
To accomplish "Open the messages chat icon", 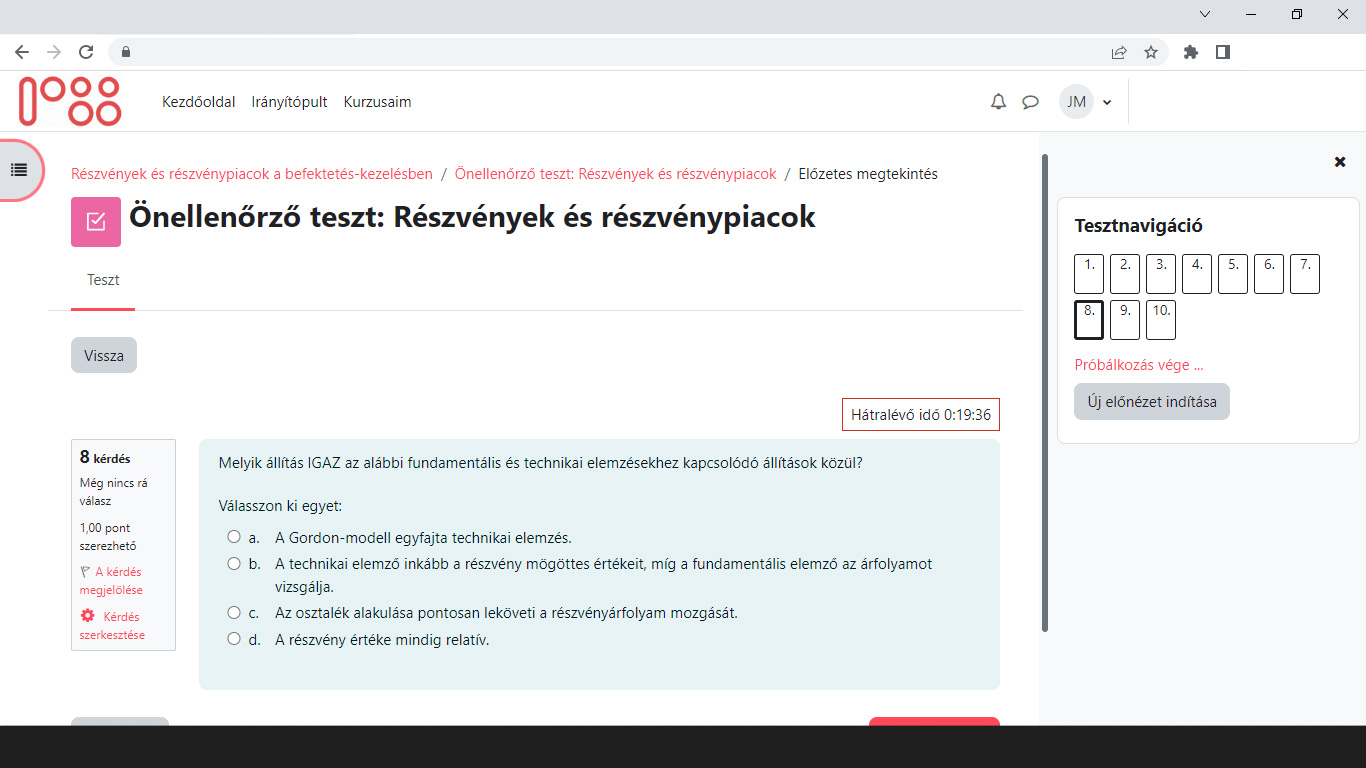I will click(x=1031, y=101).
